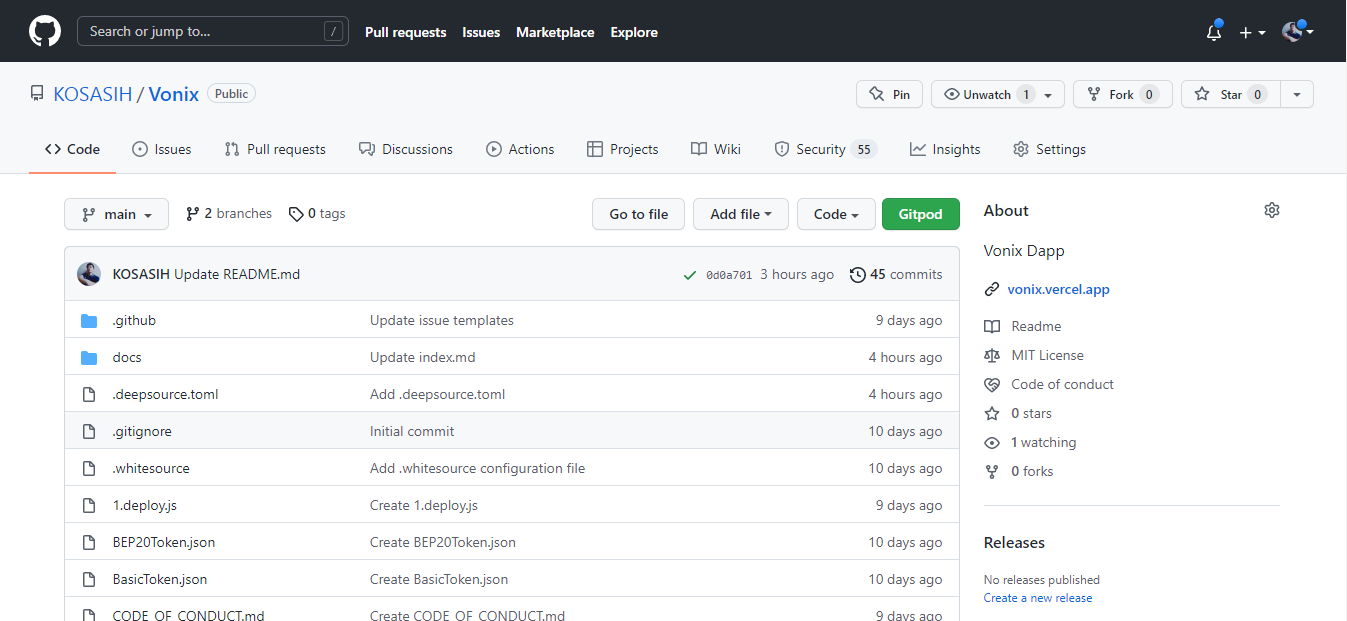Image resolution: width=1347 pixels, height=621 pixels.
Task: View the MIT License link
Action: [x=1047, y=355]
